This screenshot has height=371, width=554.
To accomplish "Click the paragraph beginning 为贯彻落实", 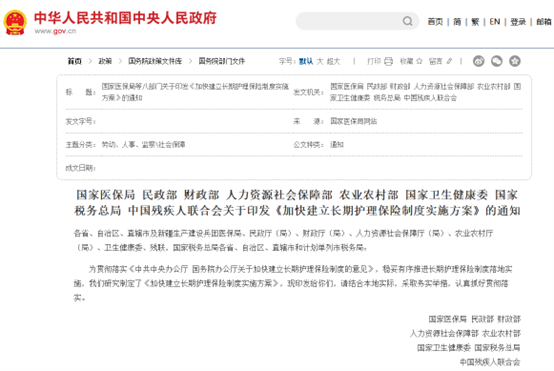I will click(x=293, y=283).
